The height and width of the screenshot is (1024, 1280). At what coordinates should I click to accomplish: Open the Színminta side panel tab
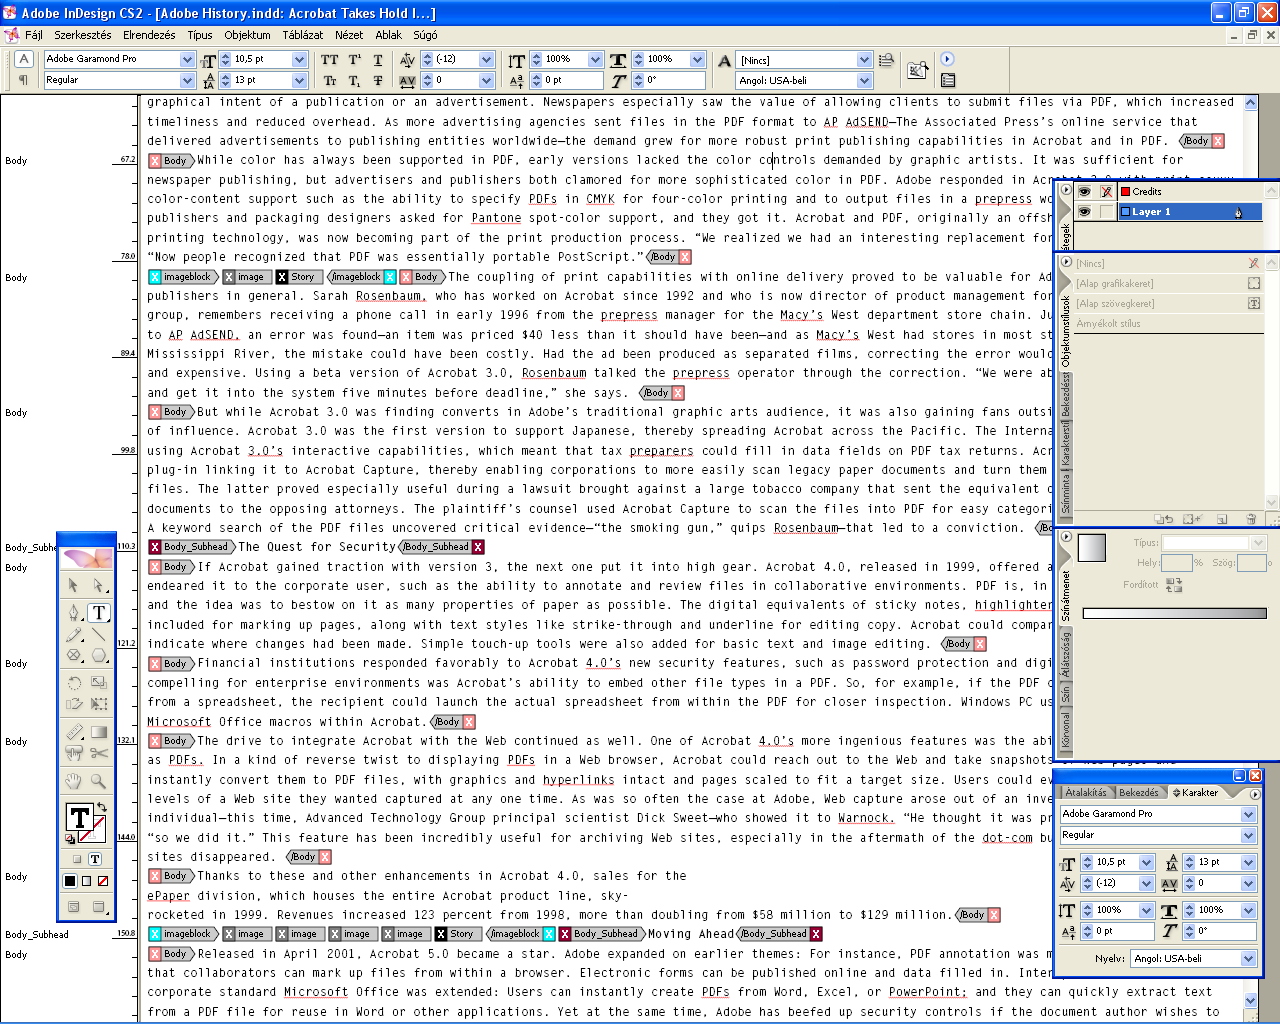tap(1066, 495)
